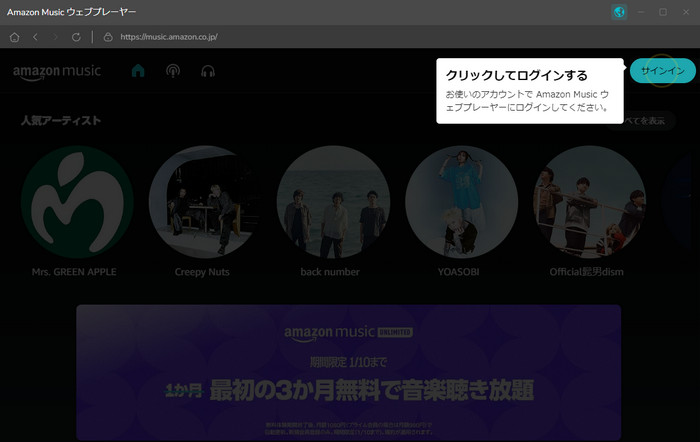Click the Amazon Music logo
The width and height of the screenshot is (700, 442).
pyautogui.click(x=57, y=72)
